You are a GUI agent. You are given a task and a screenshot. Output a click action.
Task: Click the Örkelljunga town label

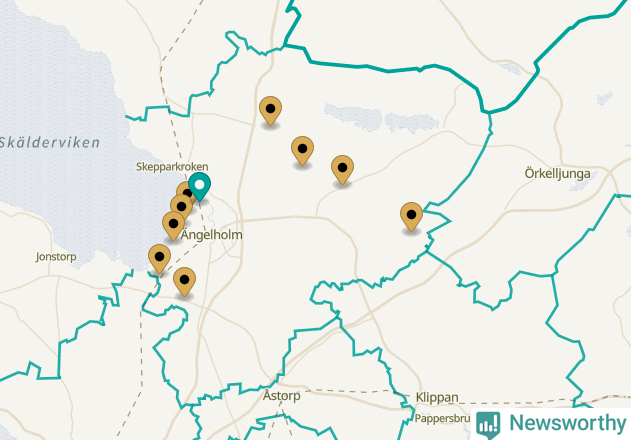coord(557,174)
